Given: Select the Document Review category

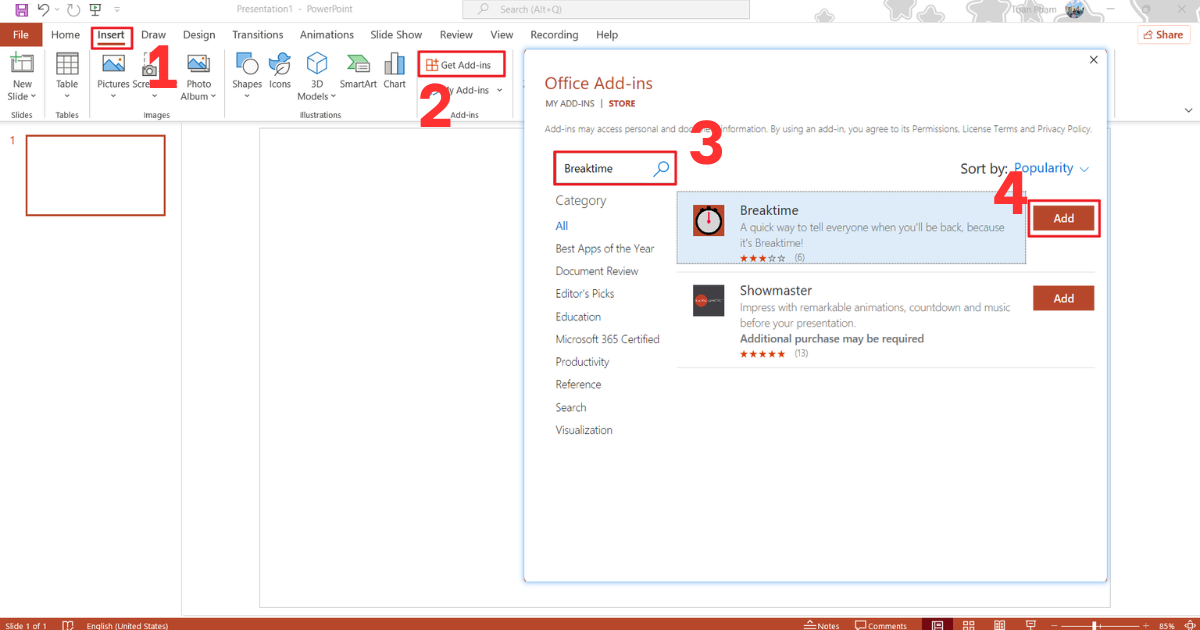Looking at the screenshot, I should coord(597,271).
